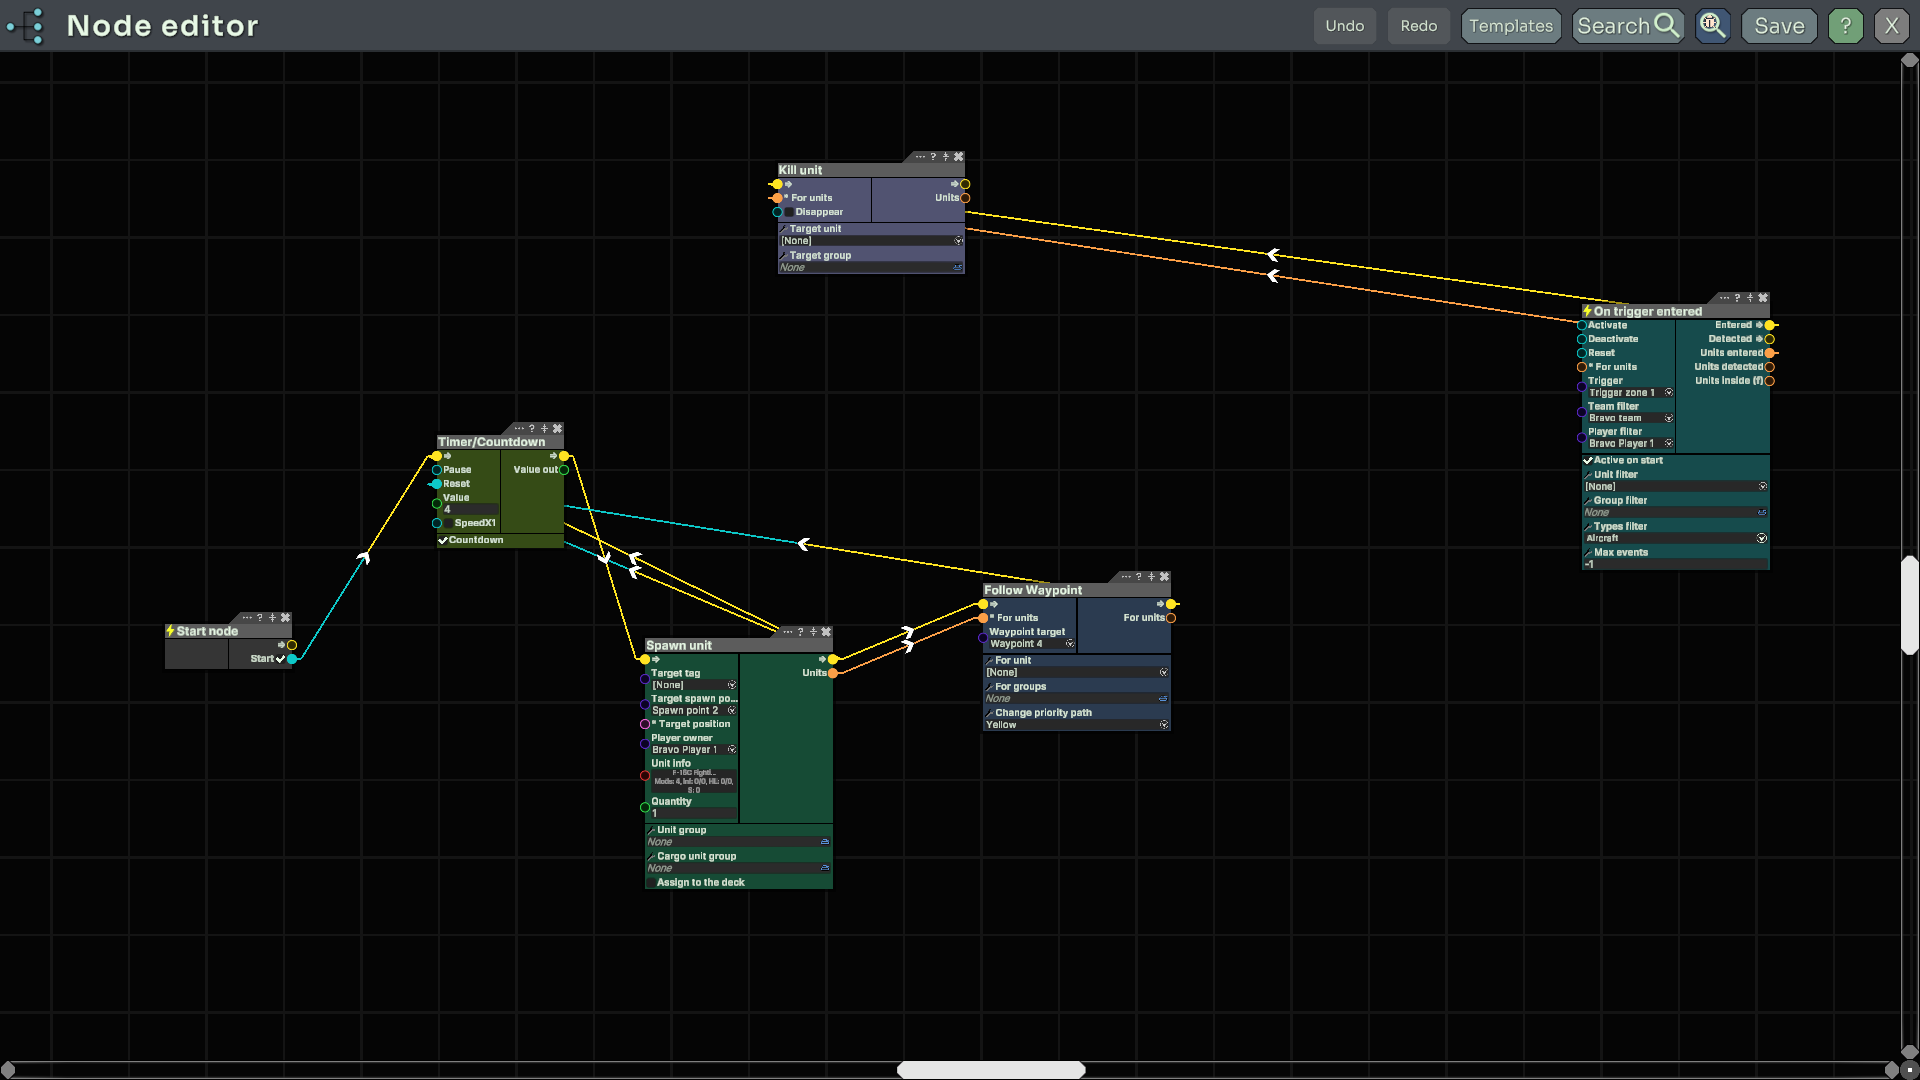Delete the Kill unit node via X

(958, 157)
